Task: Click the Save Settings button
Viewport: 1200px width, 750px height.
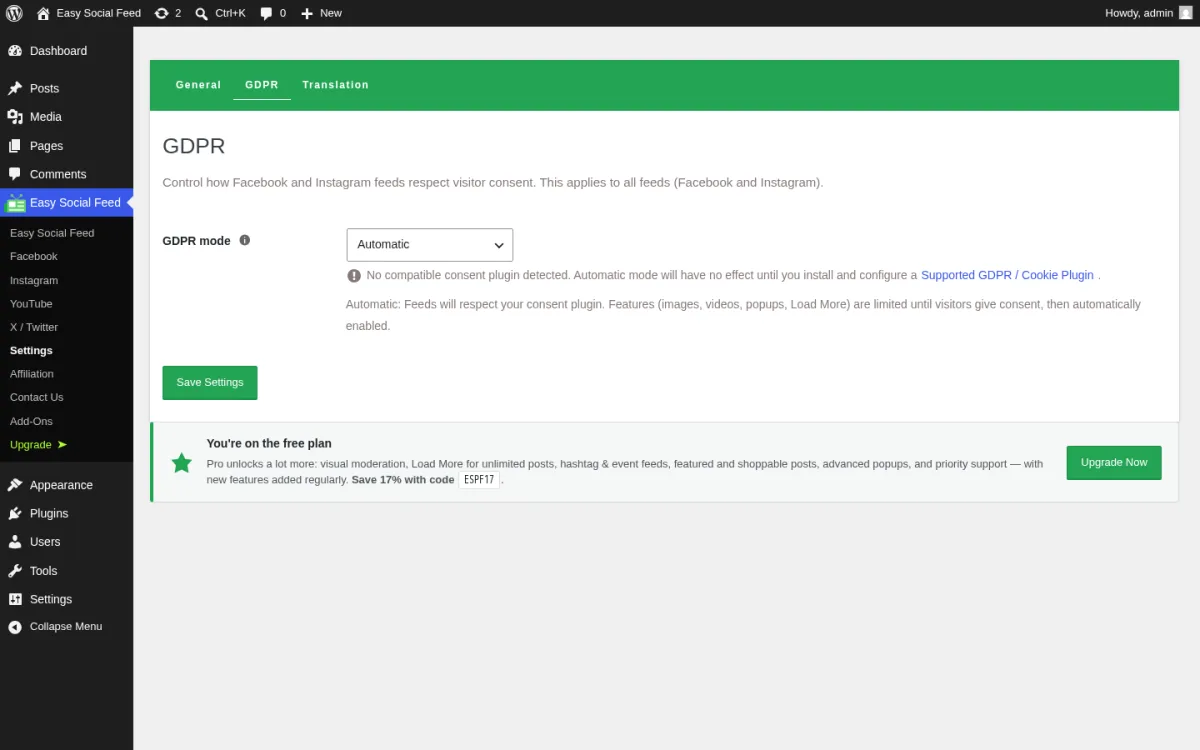Action: (210, 383)
